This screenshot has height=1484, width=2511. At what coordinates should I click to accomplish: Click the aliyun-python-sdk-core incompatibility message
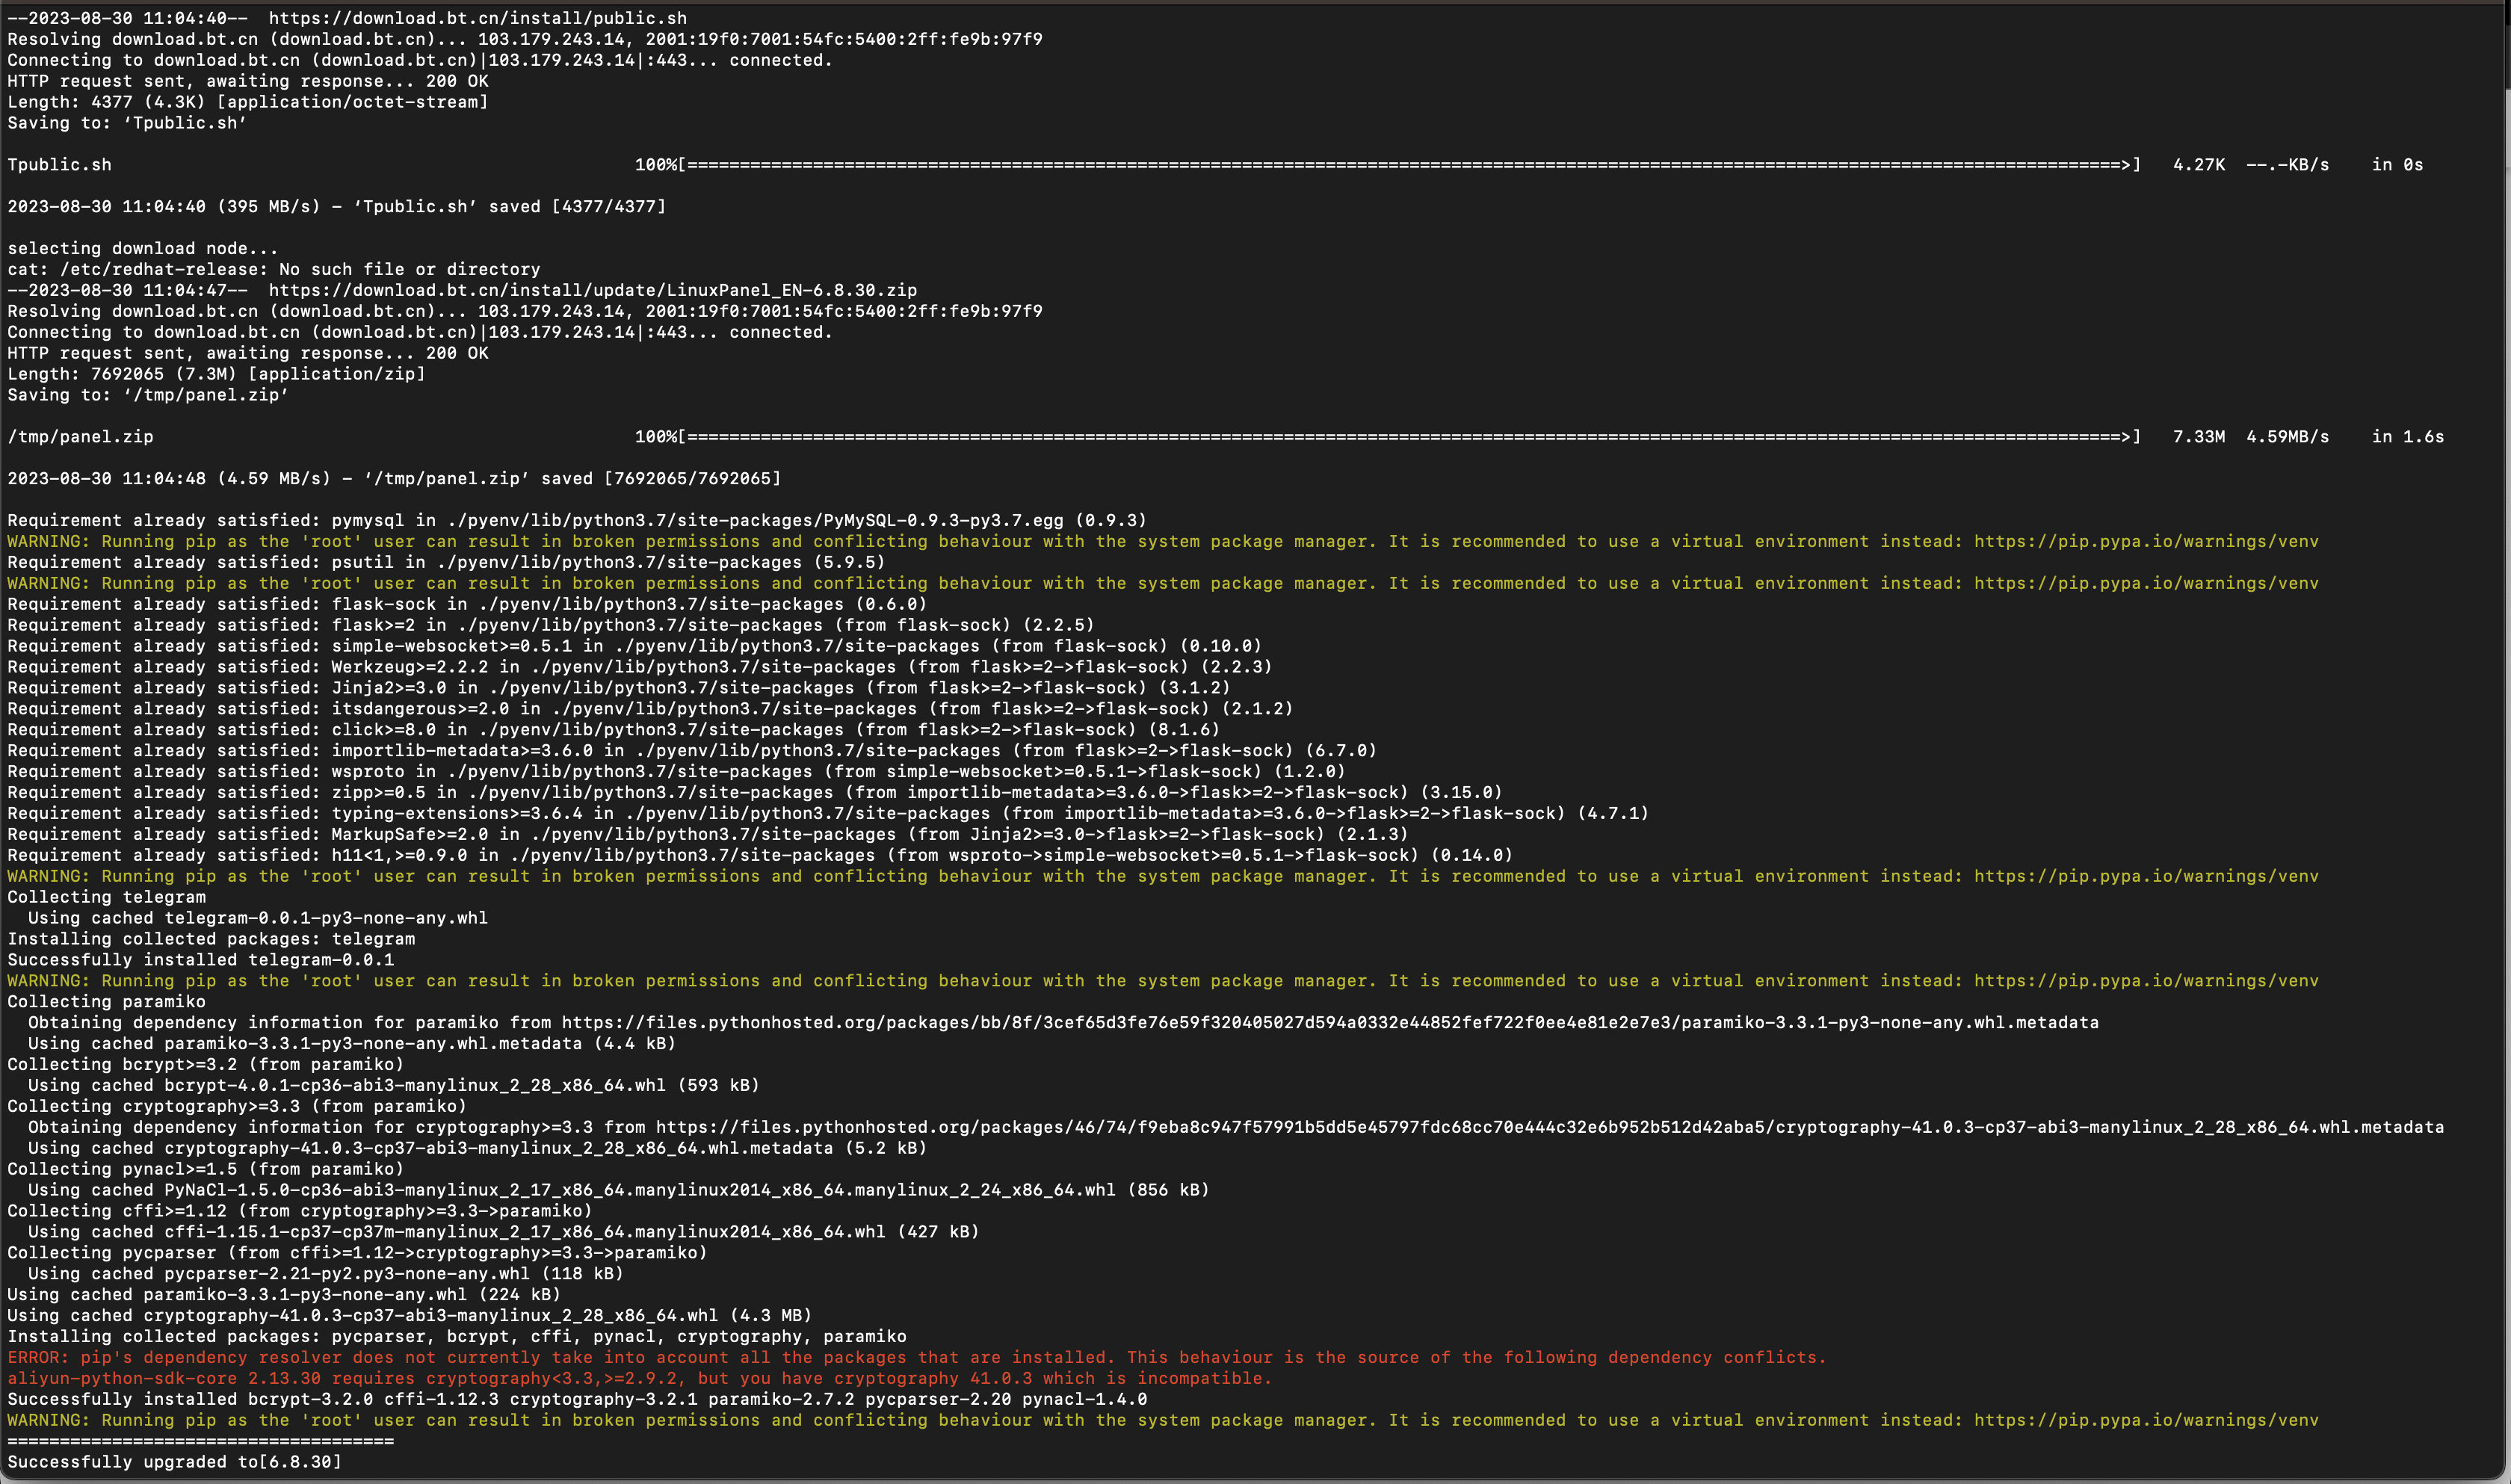(639, 1378)
